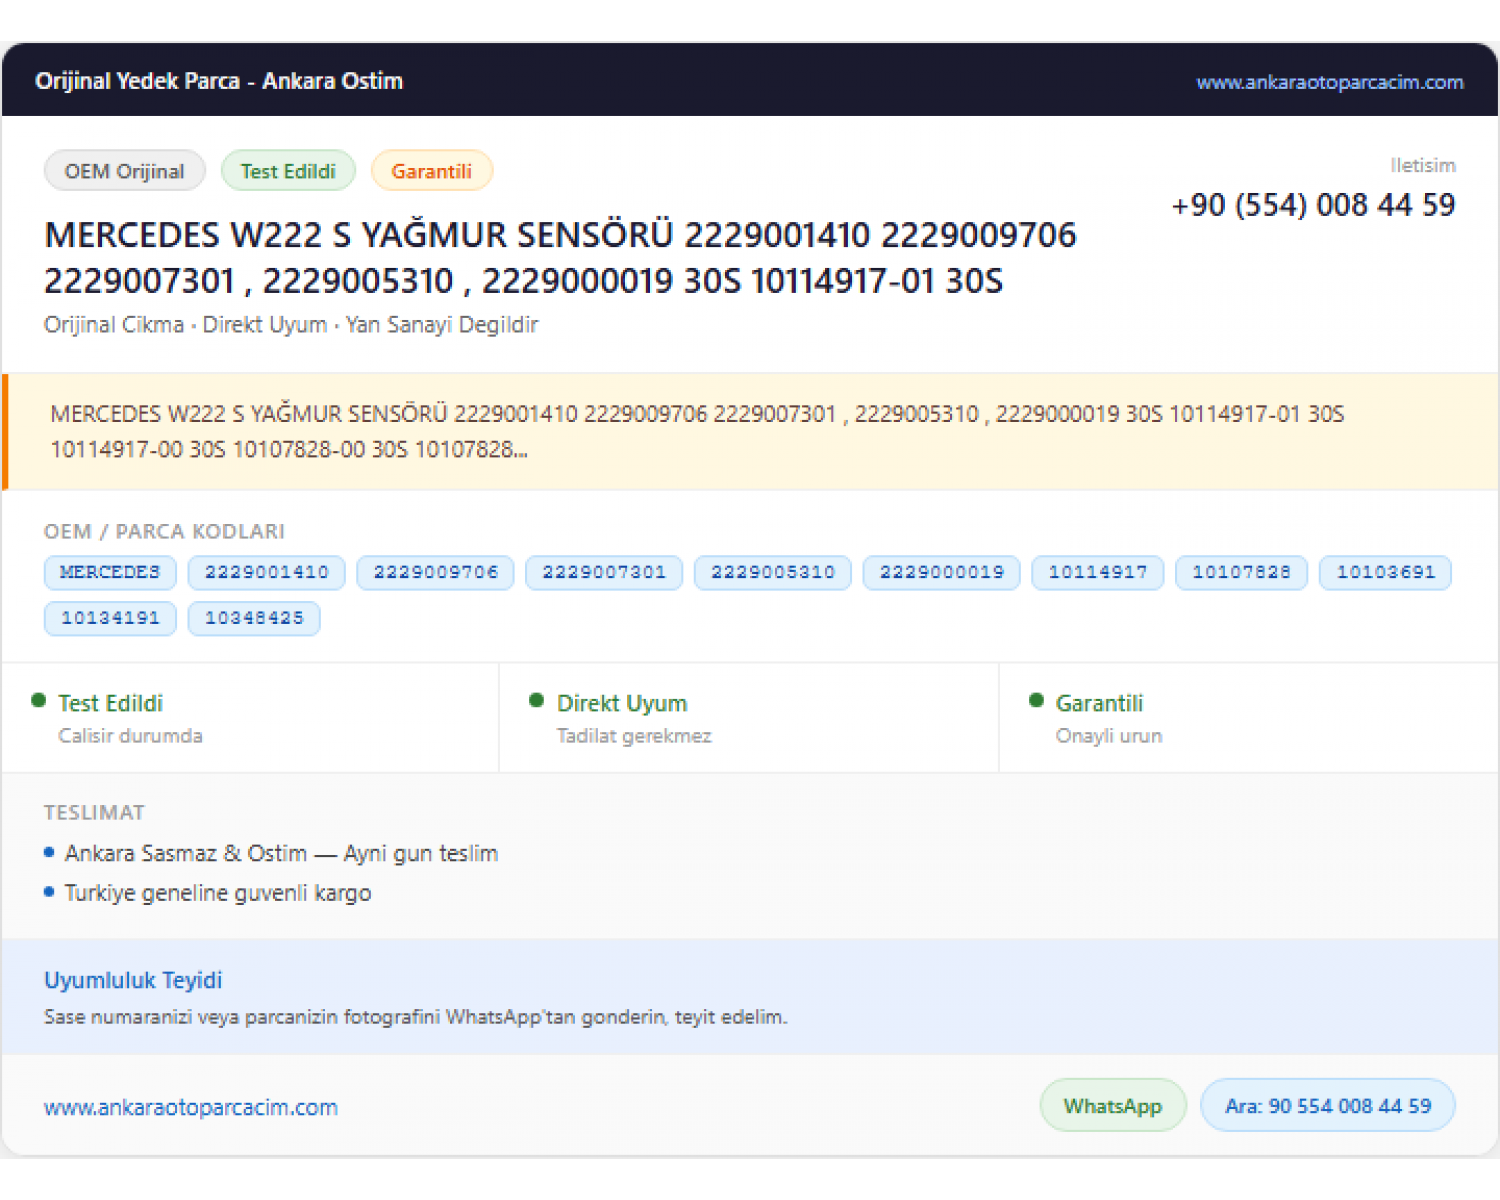Click the 2229000019 part code chip
This screenshot has height=1200, width=1500.
(x=942, y=572)
